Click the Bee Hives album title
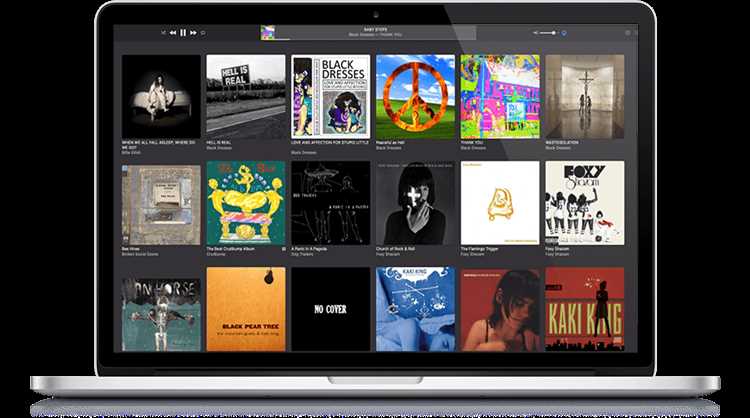The height and width of the screenshot is (418, 750). 131,249
